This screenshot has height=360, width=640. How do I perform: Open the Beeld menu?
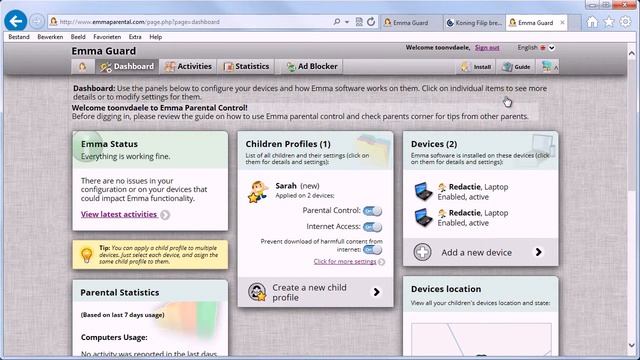(78, 37)
